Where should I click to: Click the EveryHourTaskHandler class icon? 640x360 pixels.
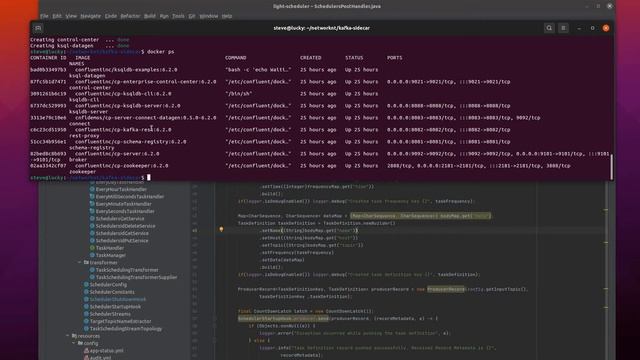point(92,189)
